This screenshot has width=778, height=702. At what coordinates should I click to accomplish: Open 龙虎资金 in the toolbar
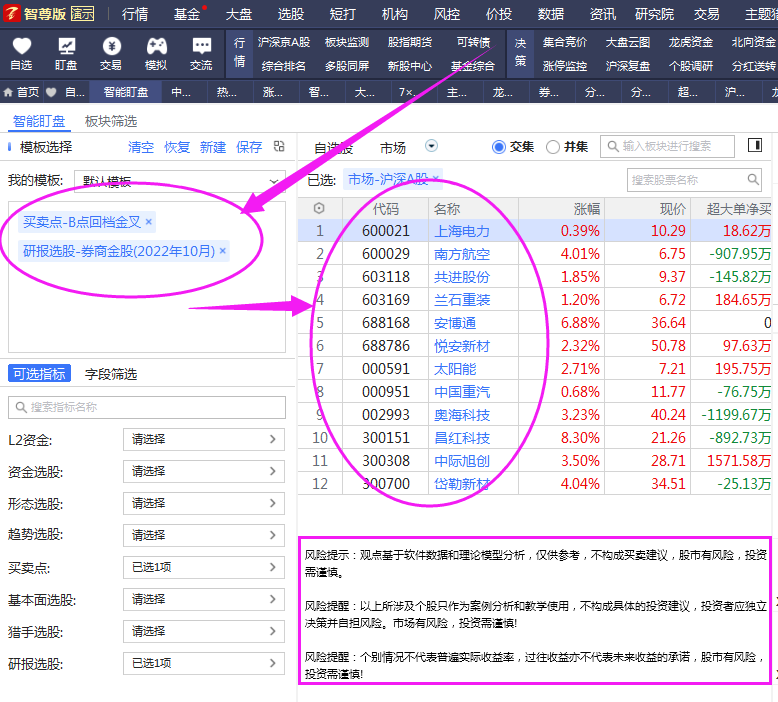(x=691, y=42)
